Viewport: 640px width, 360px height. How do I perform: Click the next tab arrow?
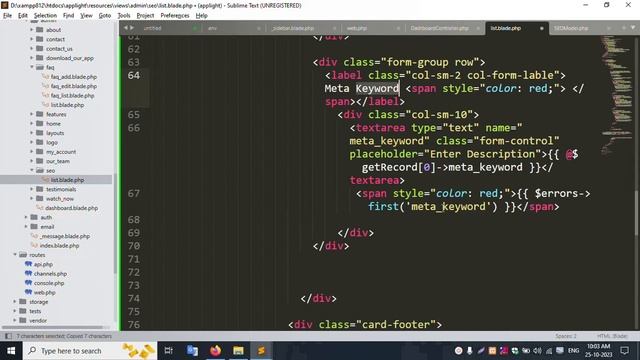131,28
